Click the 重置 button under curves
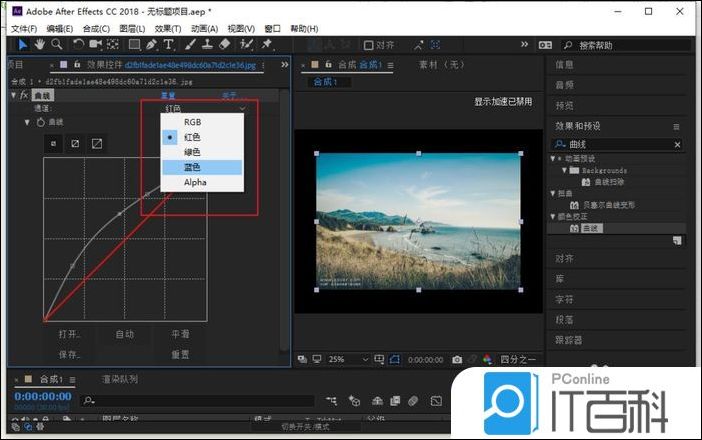The image size is (702, 440). tap(180, 354)
